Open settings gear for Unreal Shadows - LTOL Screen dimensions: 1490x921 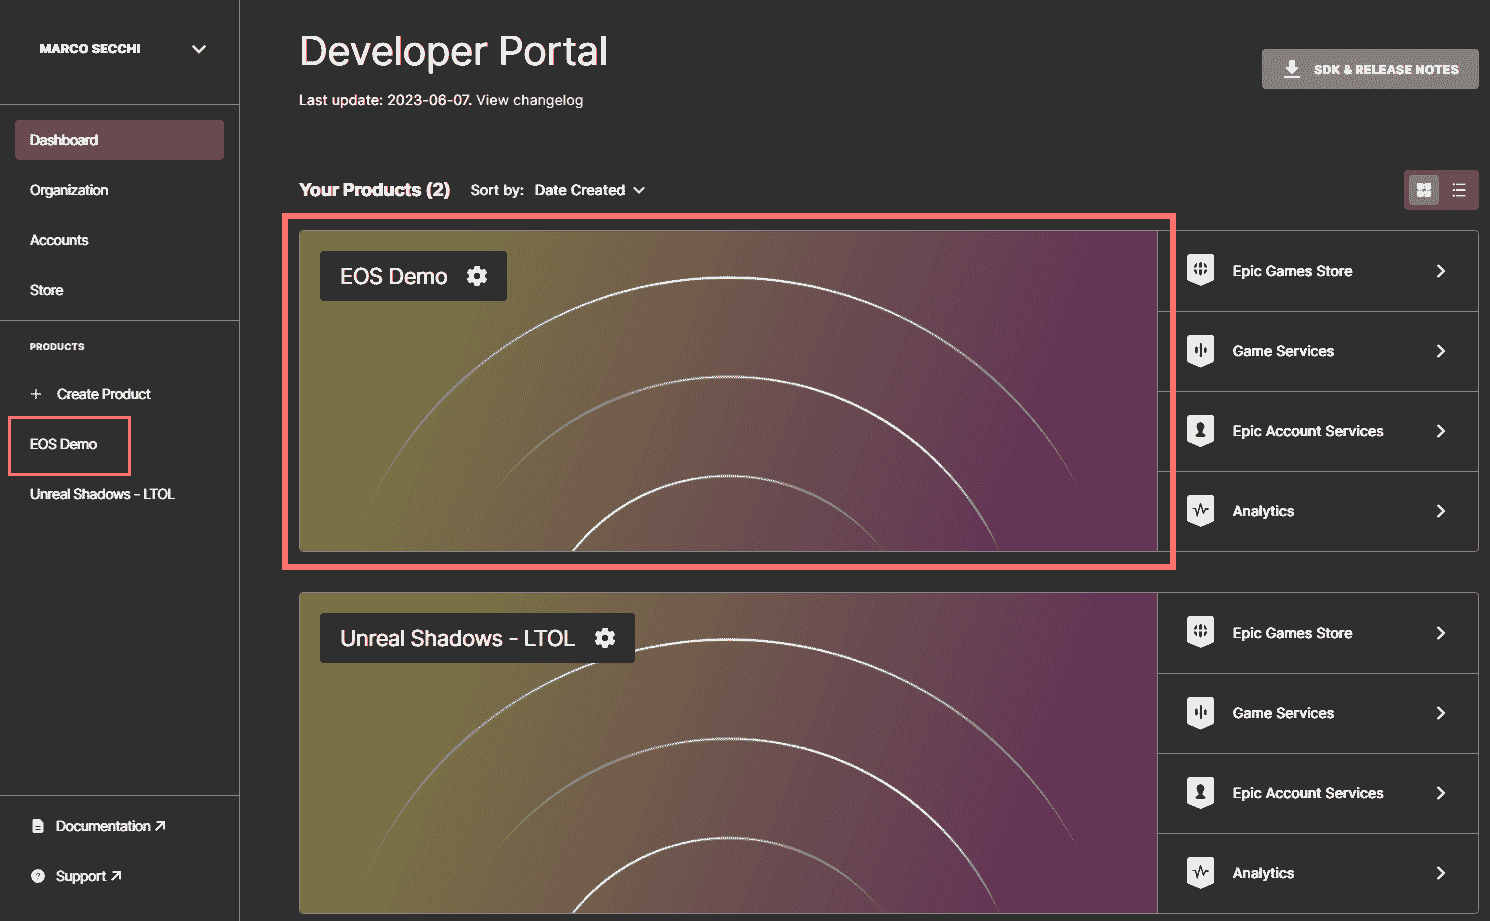point(605,638)
